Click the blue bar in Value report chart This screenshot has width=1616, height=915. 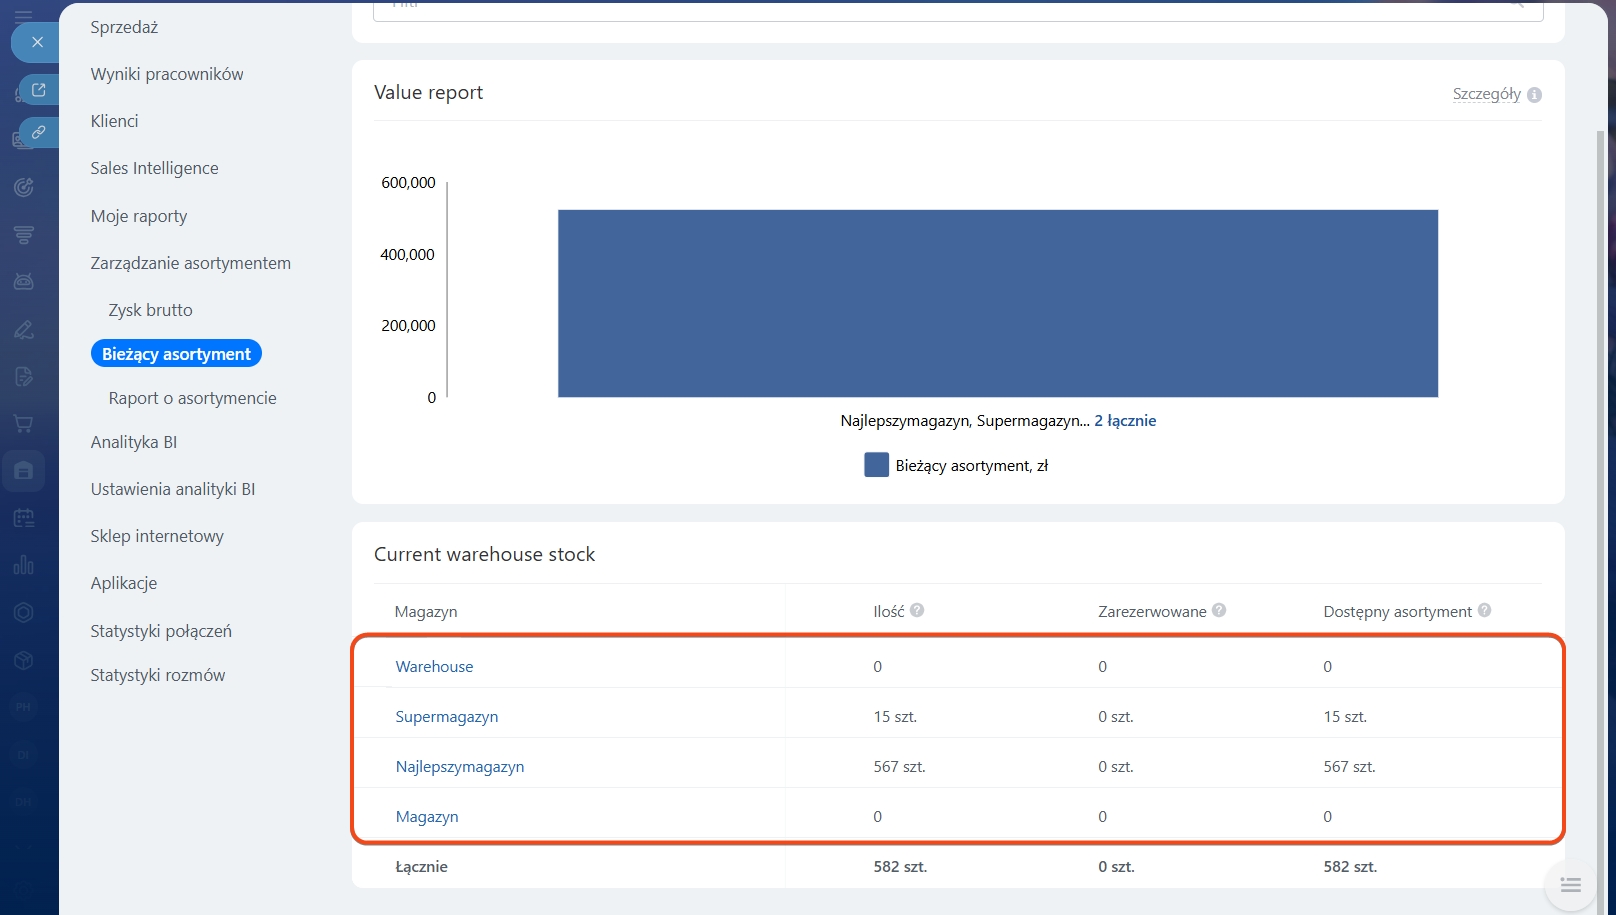[x=997, y=303]
